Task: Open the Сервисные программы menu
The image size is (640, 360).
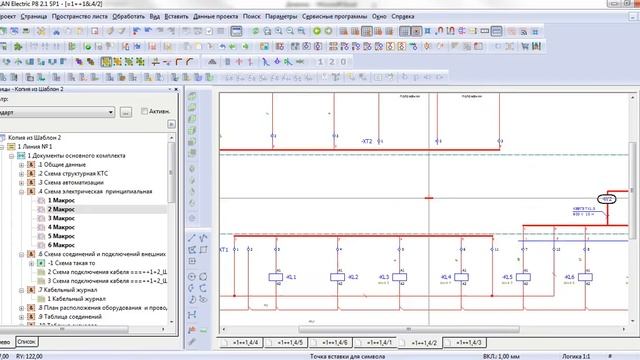Action: (335, 16)
